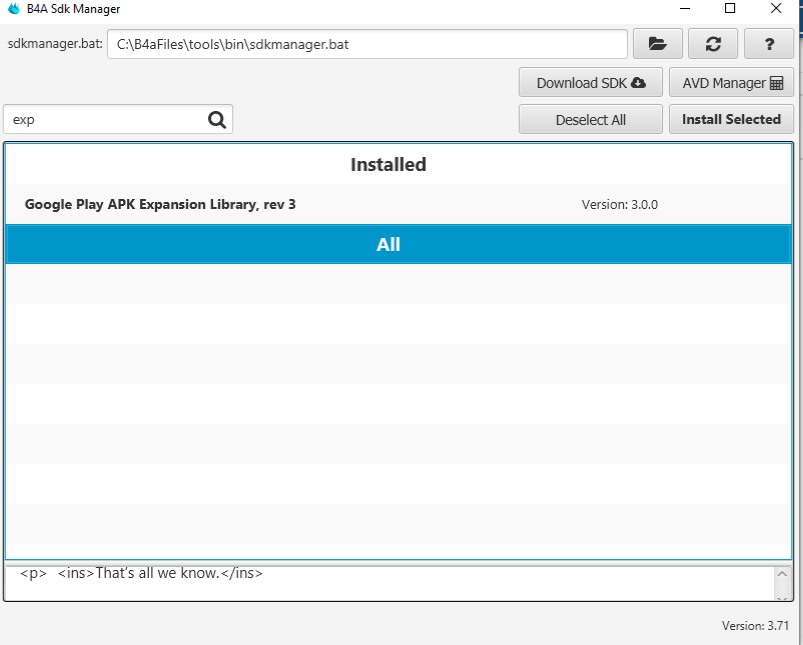Open the AVD Manager
803x645 pixels.
731,82
